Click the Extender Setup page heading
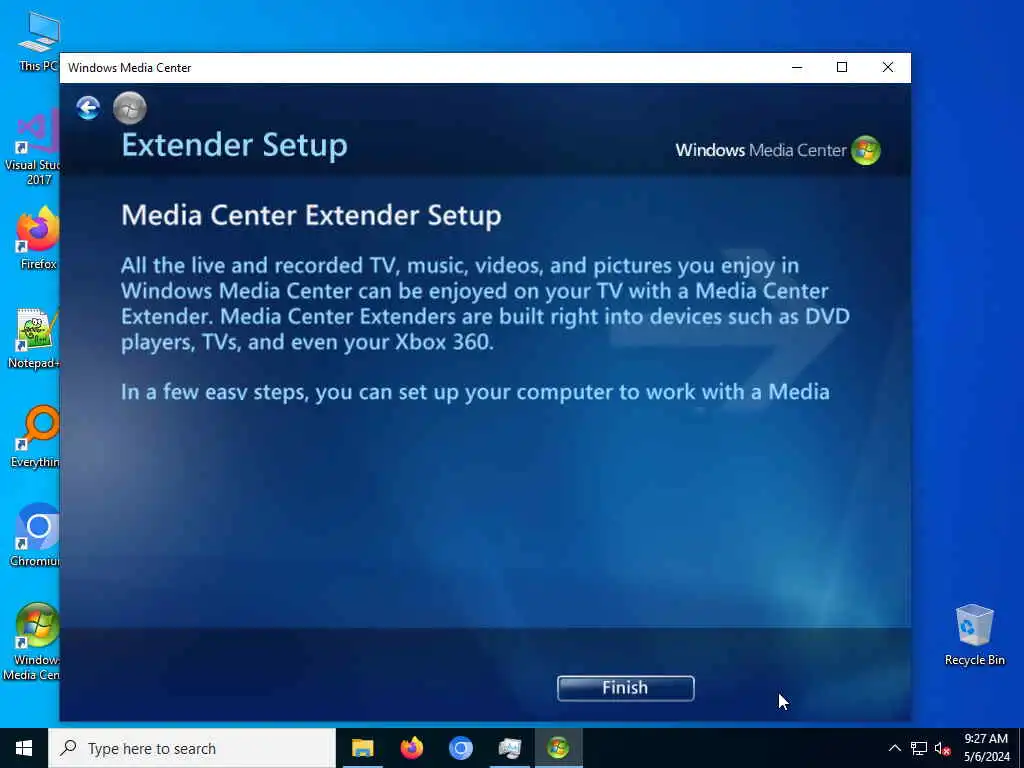The height and width of the screenshot is (768, 1024). coord(234,146)
